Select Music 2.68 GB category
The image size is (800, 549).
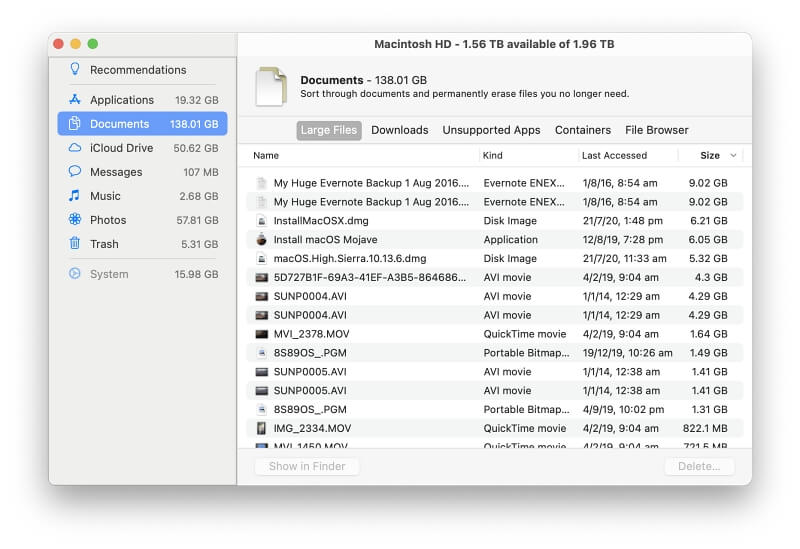142,195
